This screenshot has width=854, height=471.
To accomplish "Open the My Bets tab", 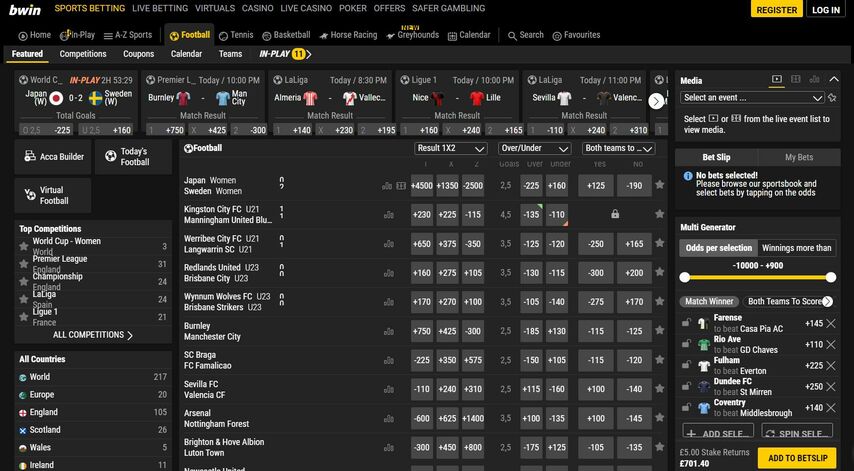I will click(x=799, y=157).
